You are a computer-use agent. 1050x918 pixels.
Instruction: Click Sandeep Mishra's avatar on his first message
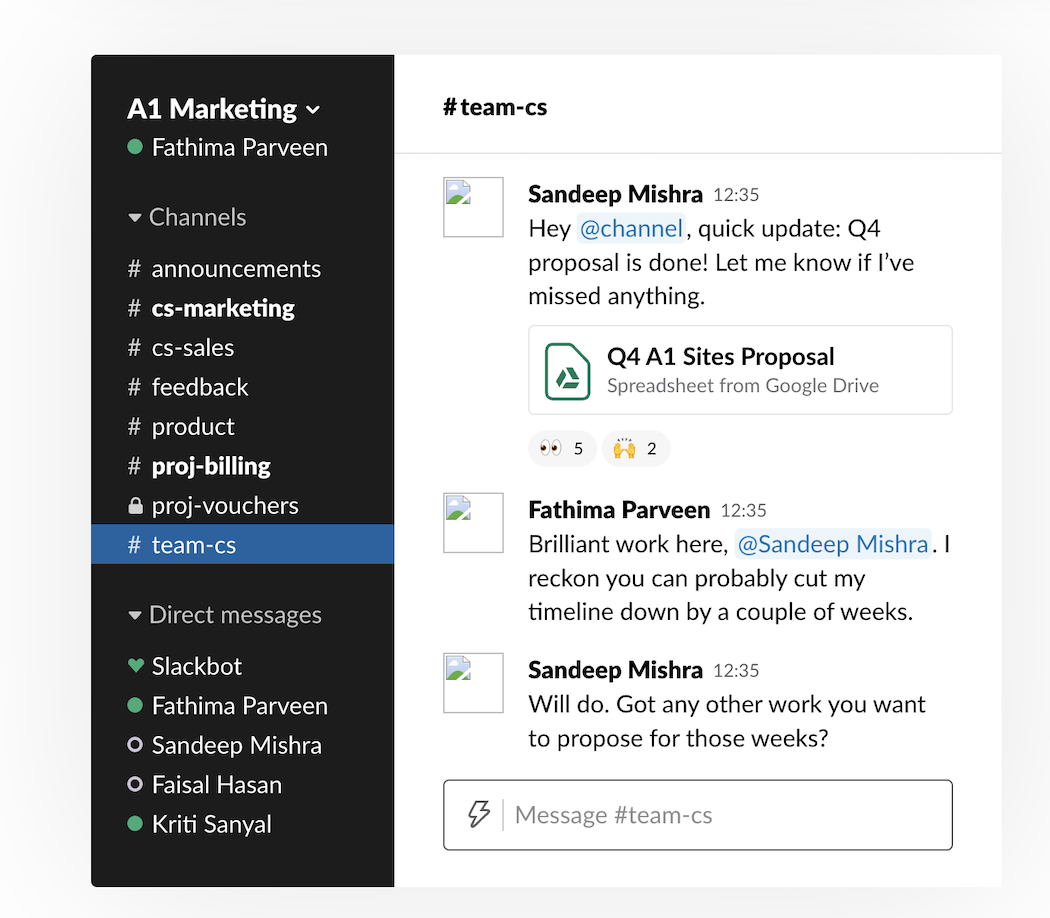(x=473, y=207)
